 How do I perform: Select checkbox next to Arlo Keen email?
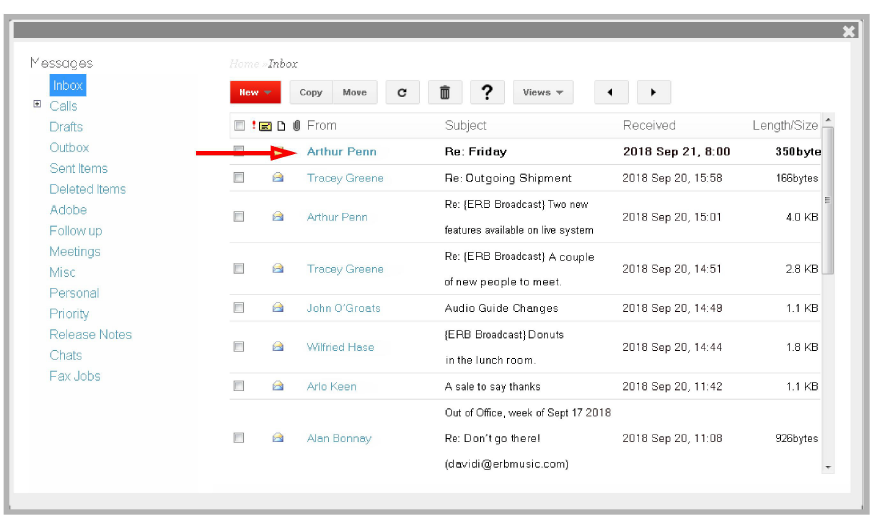[239, 386]
